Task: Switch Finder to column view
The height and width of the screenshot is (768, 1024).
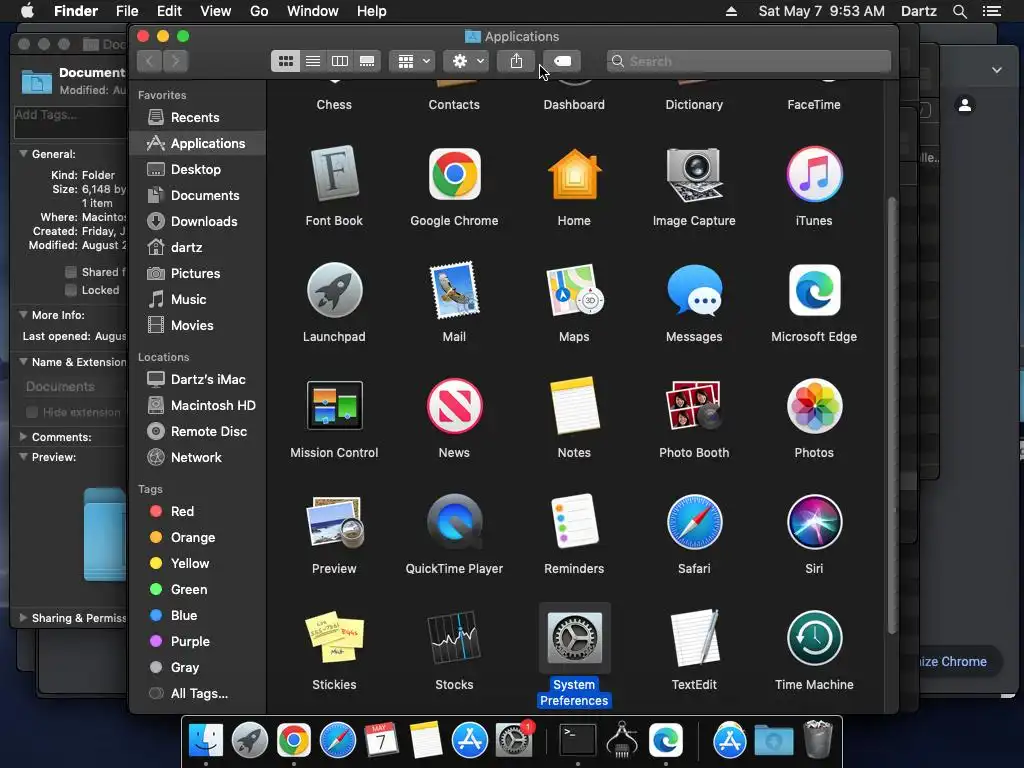Action: 340,61
